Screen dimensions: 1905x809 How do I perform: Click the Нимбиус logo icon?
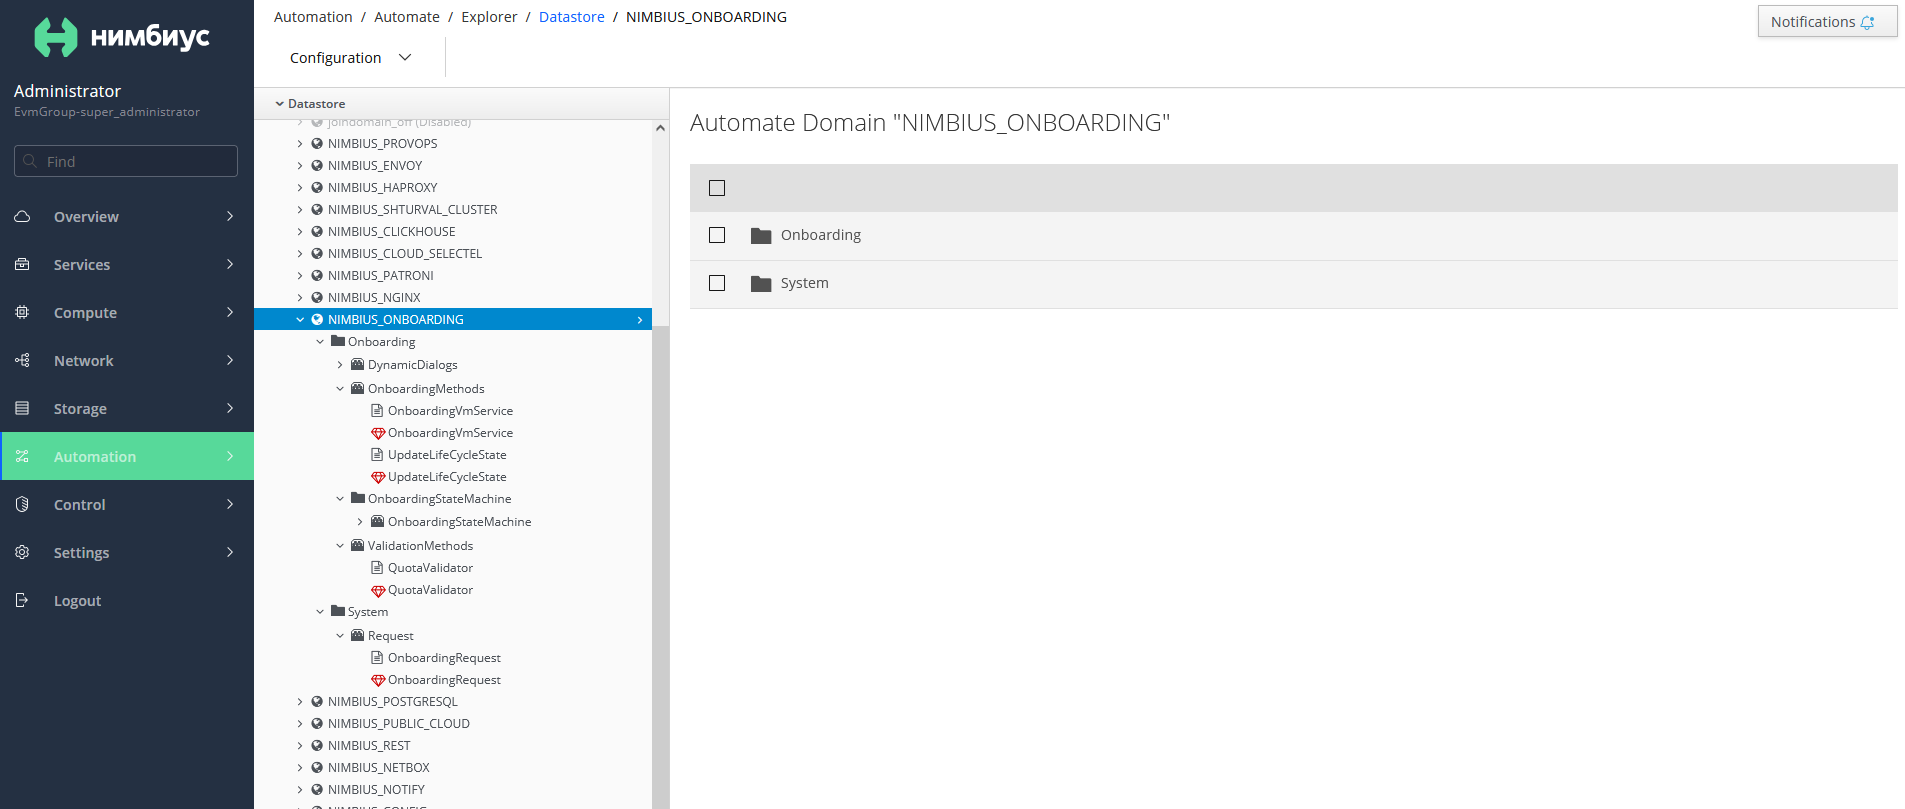click(x=56, y=37)
